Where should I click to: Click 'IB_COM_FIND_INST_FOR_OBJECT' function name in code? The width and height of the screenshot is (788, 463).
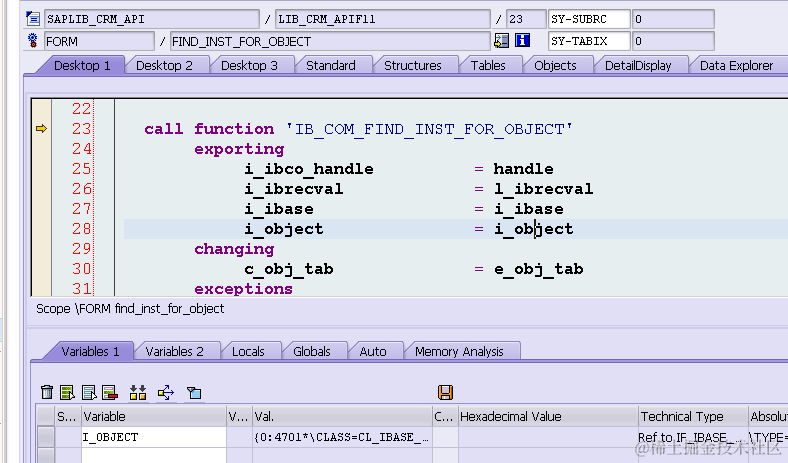pos(429,129)
